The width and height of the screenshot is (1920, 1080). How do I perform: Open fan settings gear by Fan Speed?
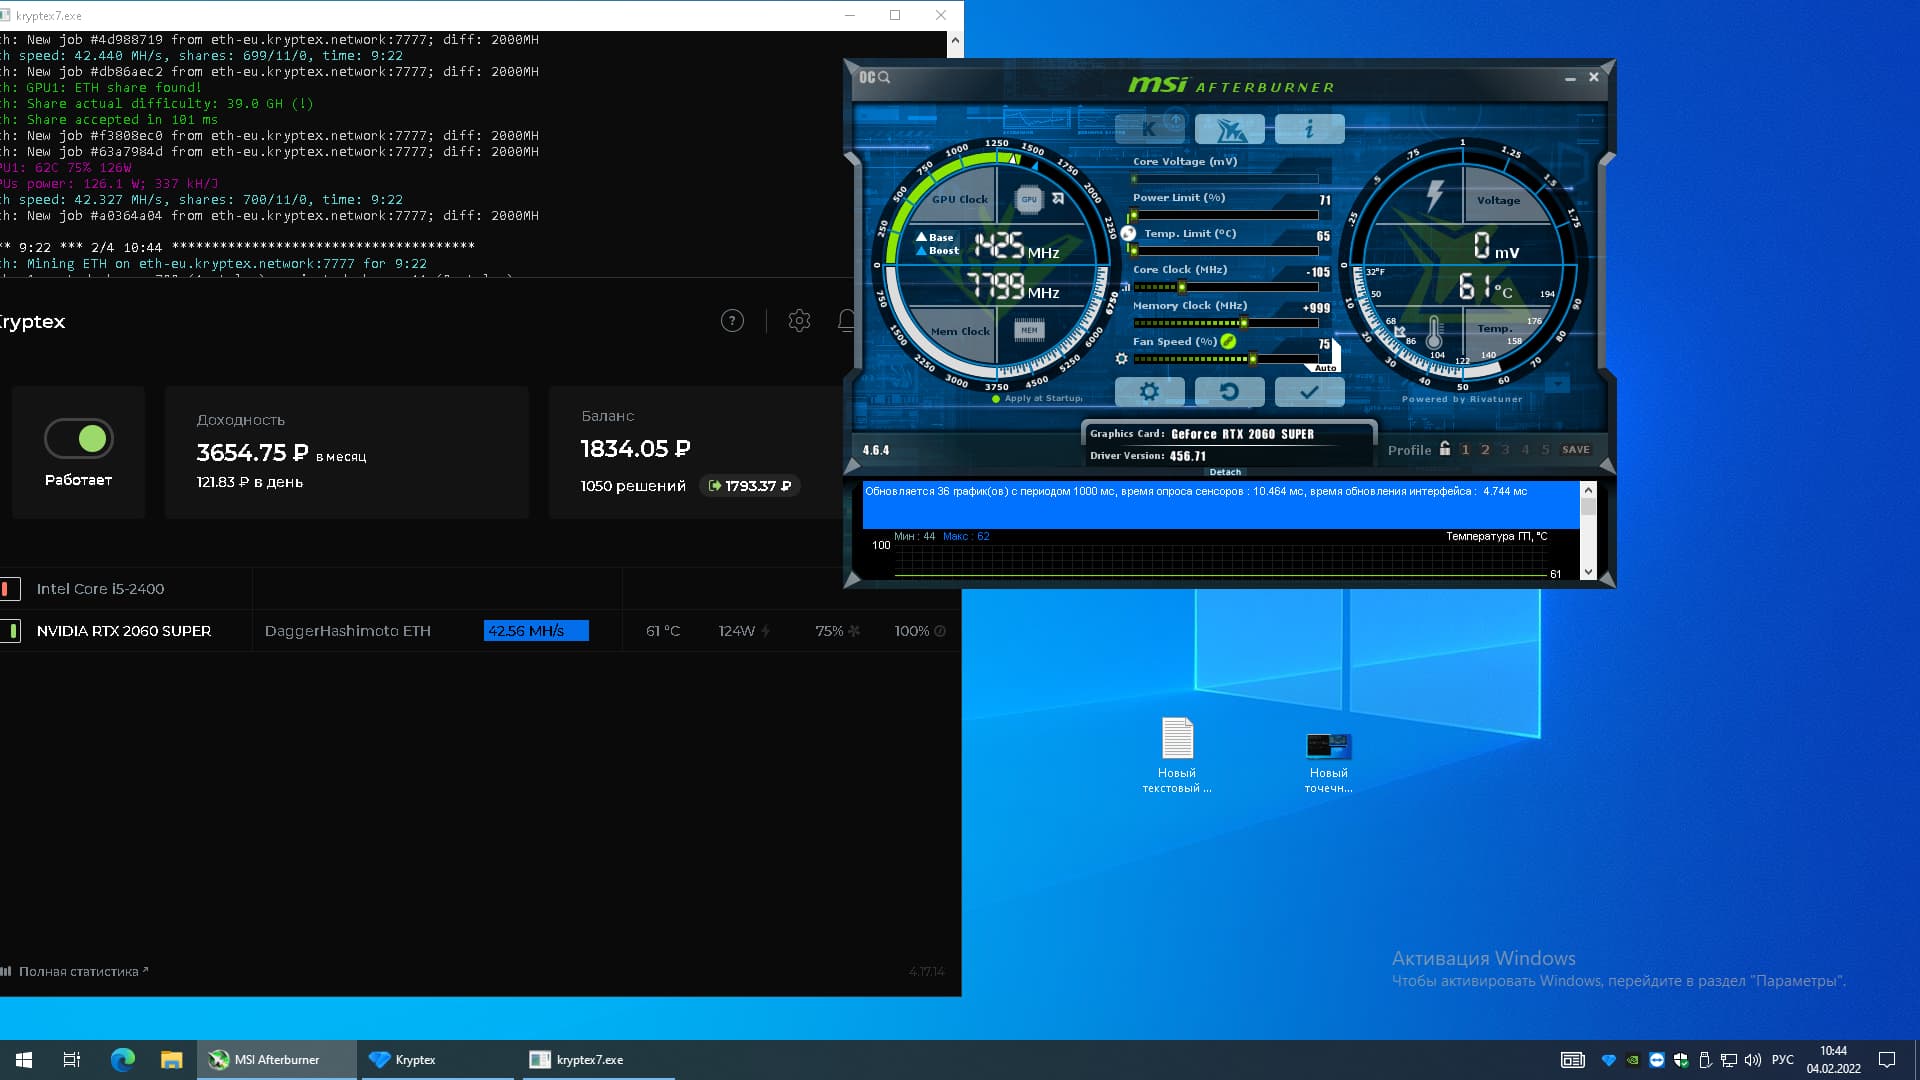1121,358
